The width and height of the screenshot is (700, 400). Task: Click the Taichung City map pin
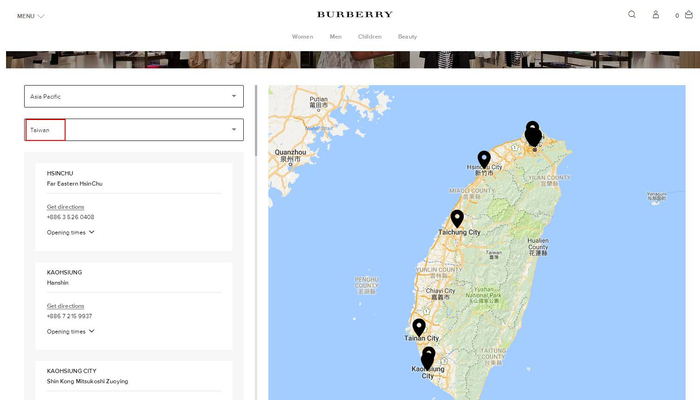457,219
